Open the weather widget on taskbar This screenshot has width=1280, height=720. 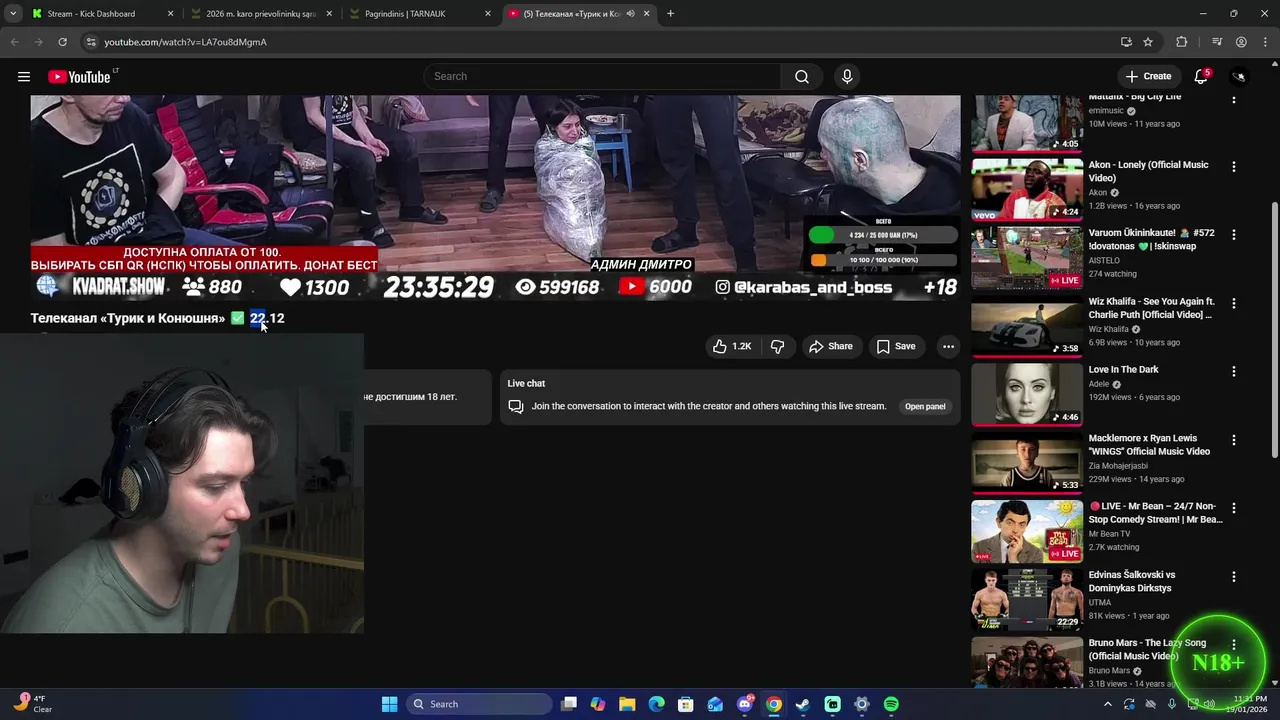coord(32,704)
